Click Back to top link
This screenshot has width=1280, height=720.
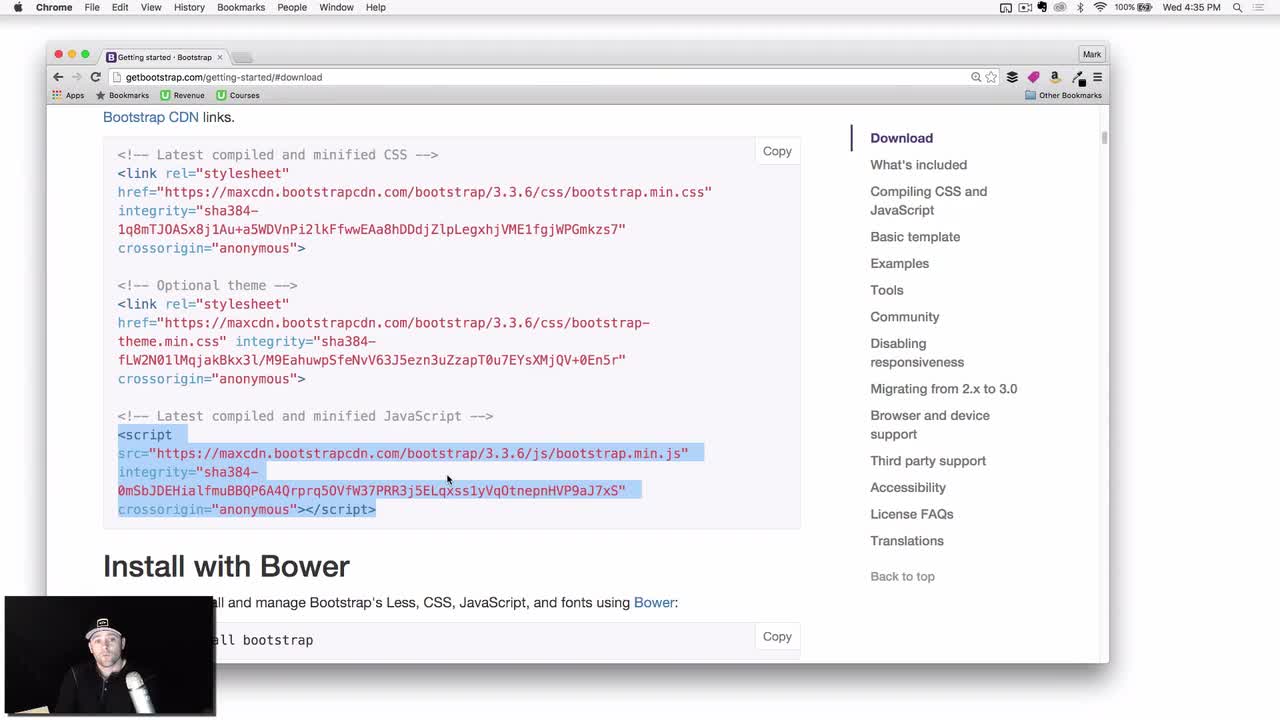click(x=902, y=576)
